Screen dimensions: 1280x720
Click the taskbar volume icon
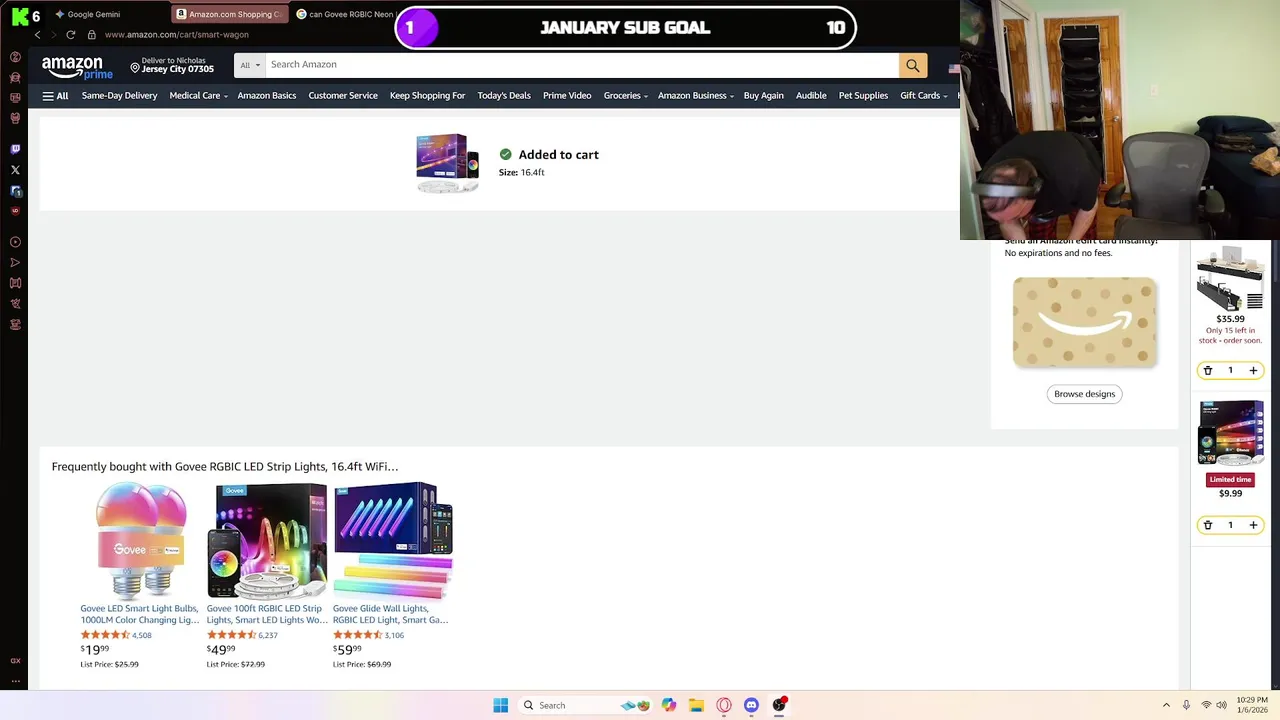point(1221,705)
